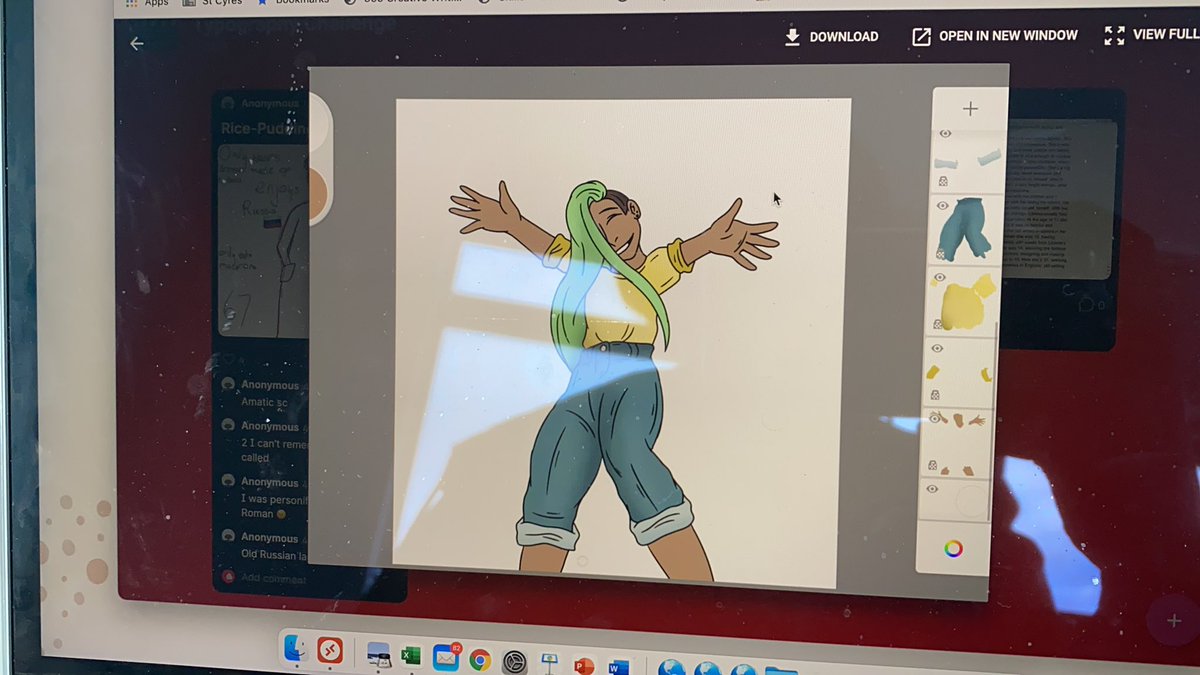Open Excel from the dock
This screenshot has height=675, width=1200.
click(x=411, y=657)
